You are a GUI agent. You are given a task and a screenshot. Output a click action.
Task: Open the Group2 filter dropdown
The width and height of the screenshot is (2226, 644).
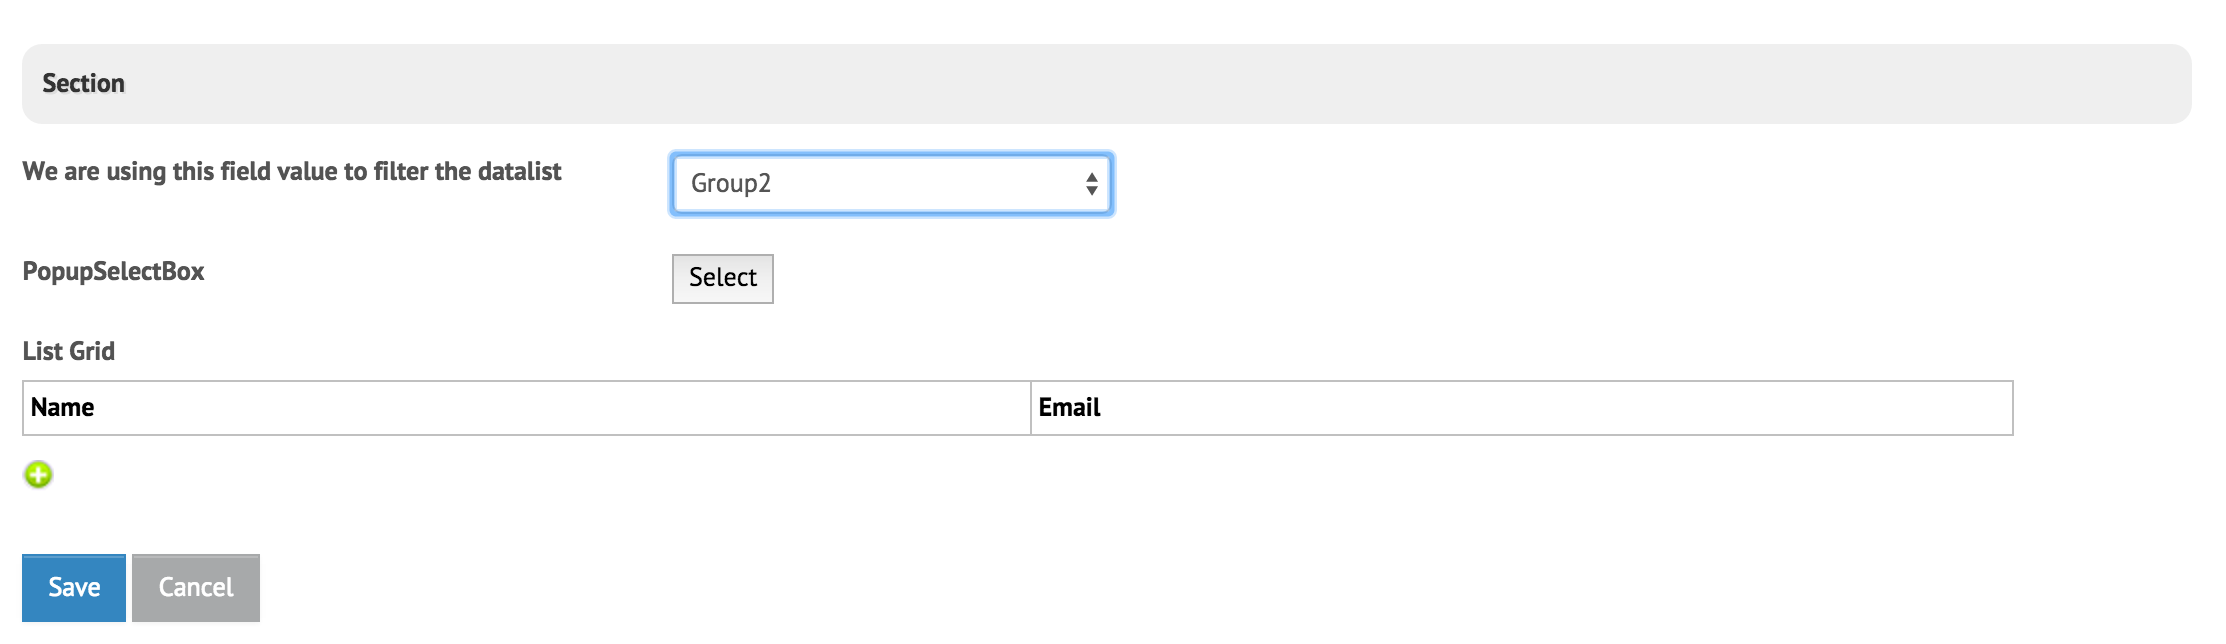coord(890,184)
